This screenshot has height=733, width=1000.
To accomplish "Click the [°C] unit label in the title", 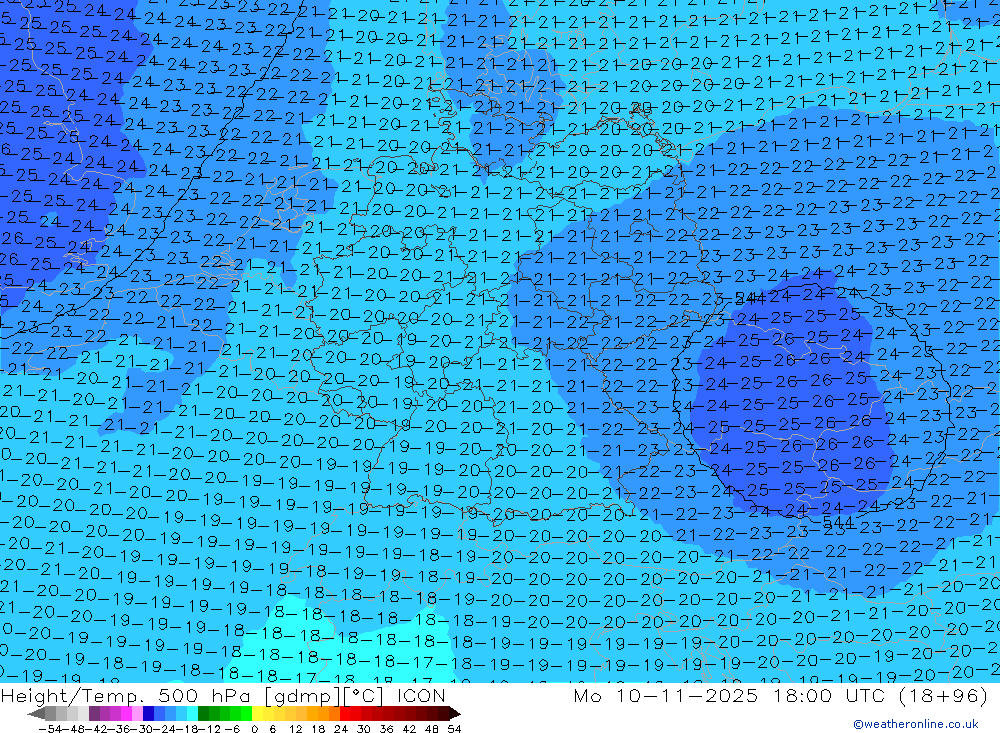I will 365,696.
